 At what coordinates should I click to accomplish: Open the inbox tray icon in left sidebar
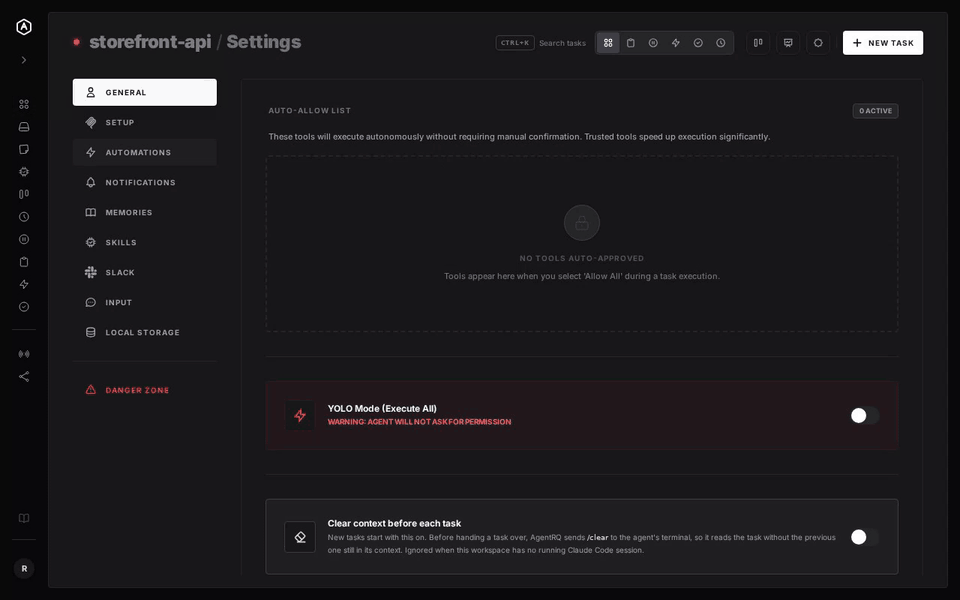tap(24, 127)
